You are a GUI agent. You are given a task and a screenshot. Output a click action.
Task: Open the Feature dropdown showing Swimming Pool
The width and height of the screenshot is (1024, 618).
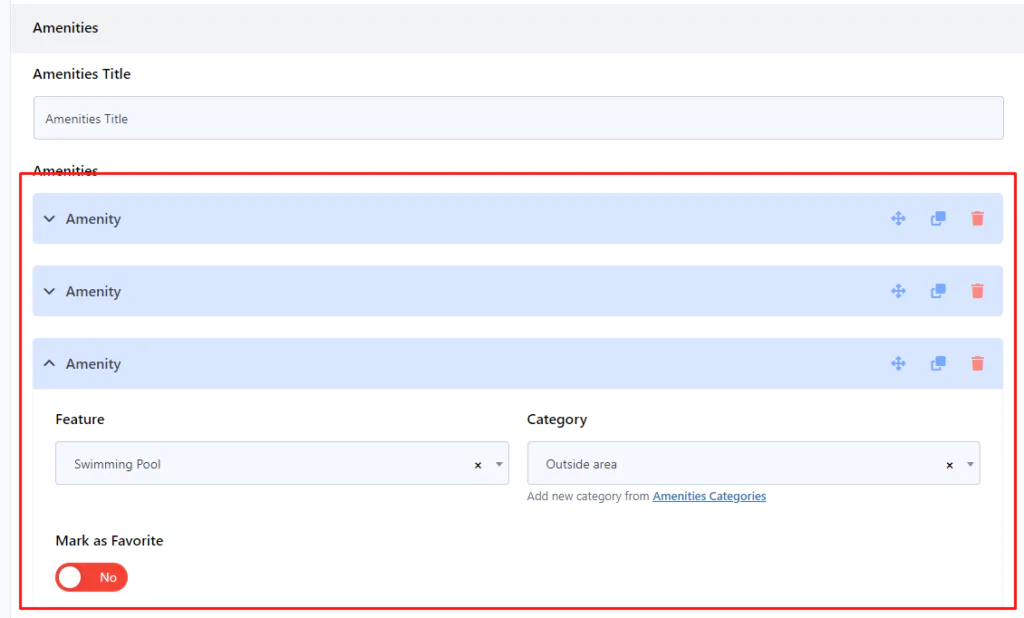pos(281,463)
